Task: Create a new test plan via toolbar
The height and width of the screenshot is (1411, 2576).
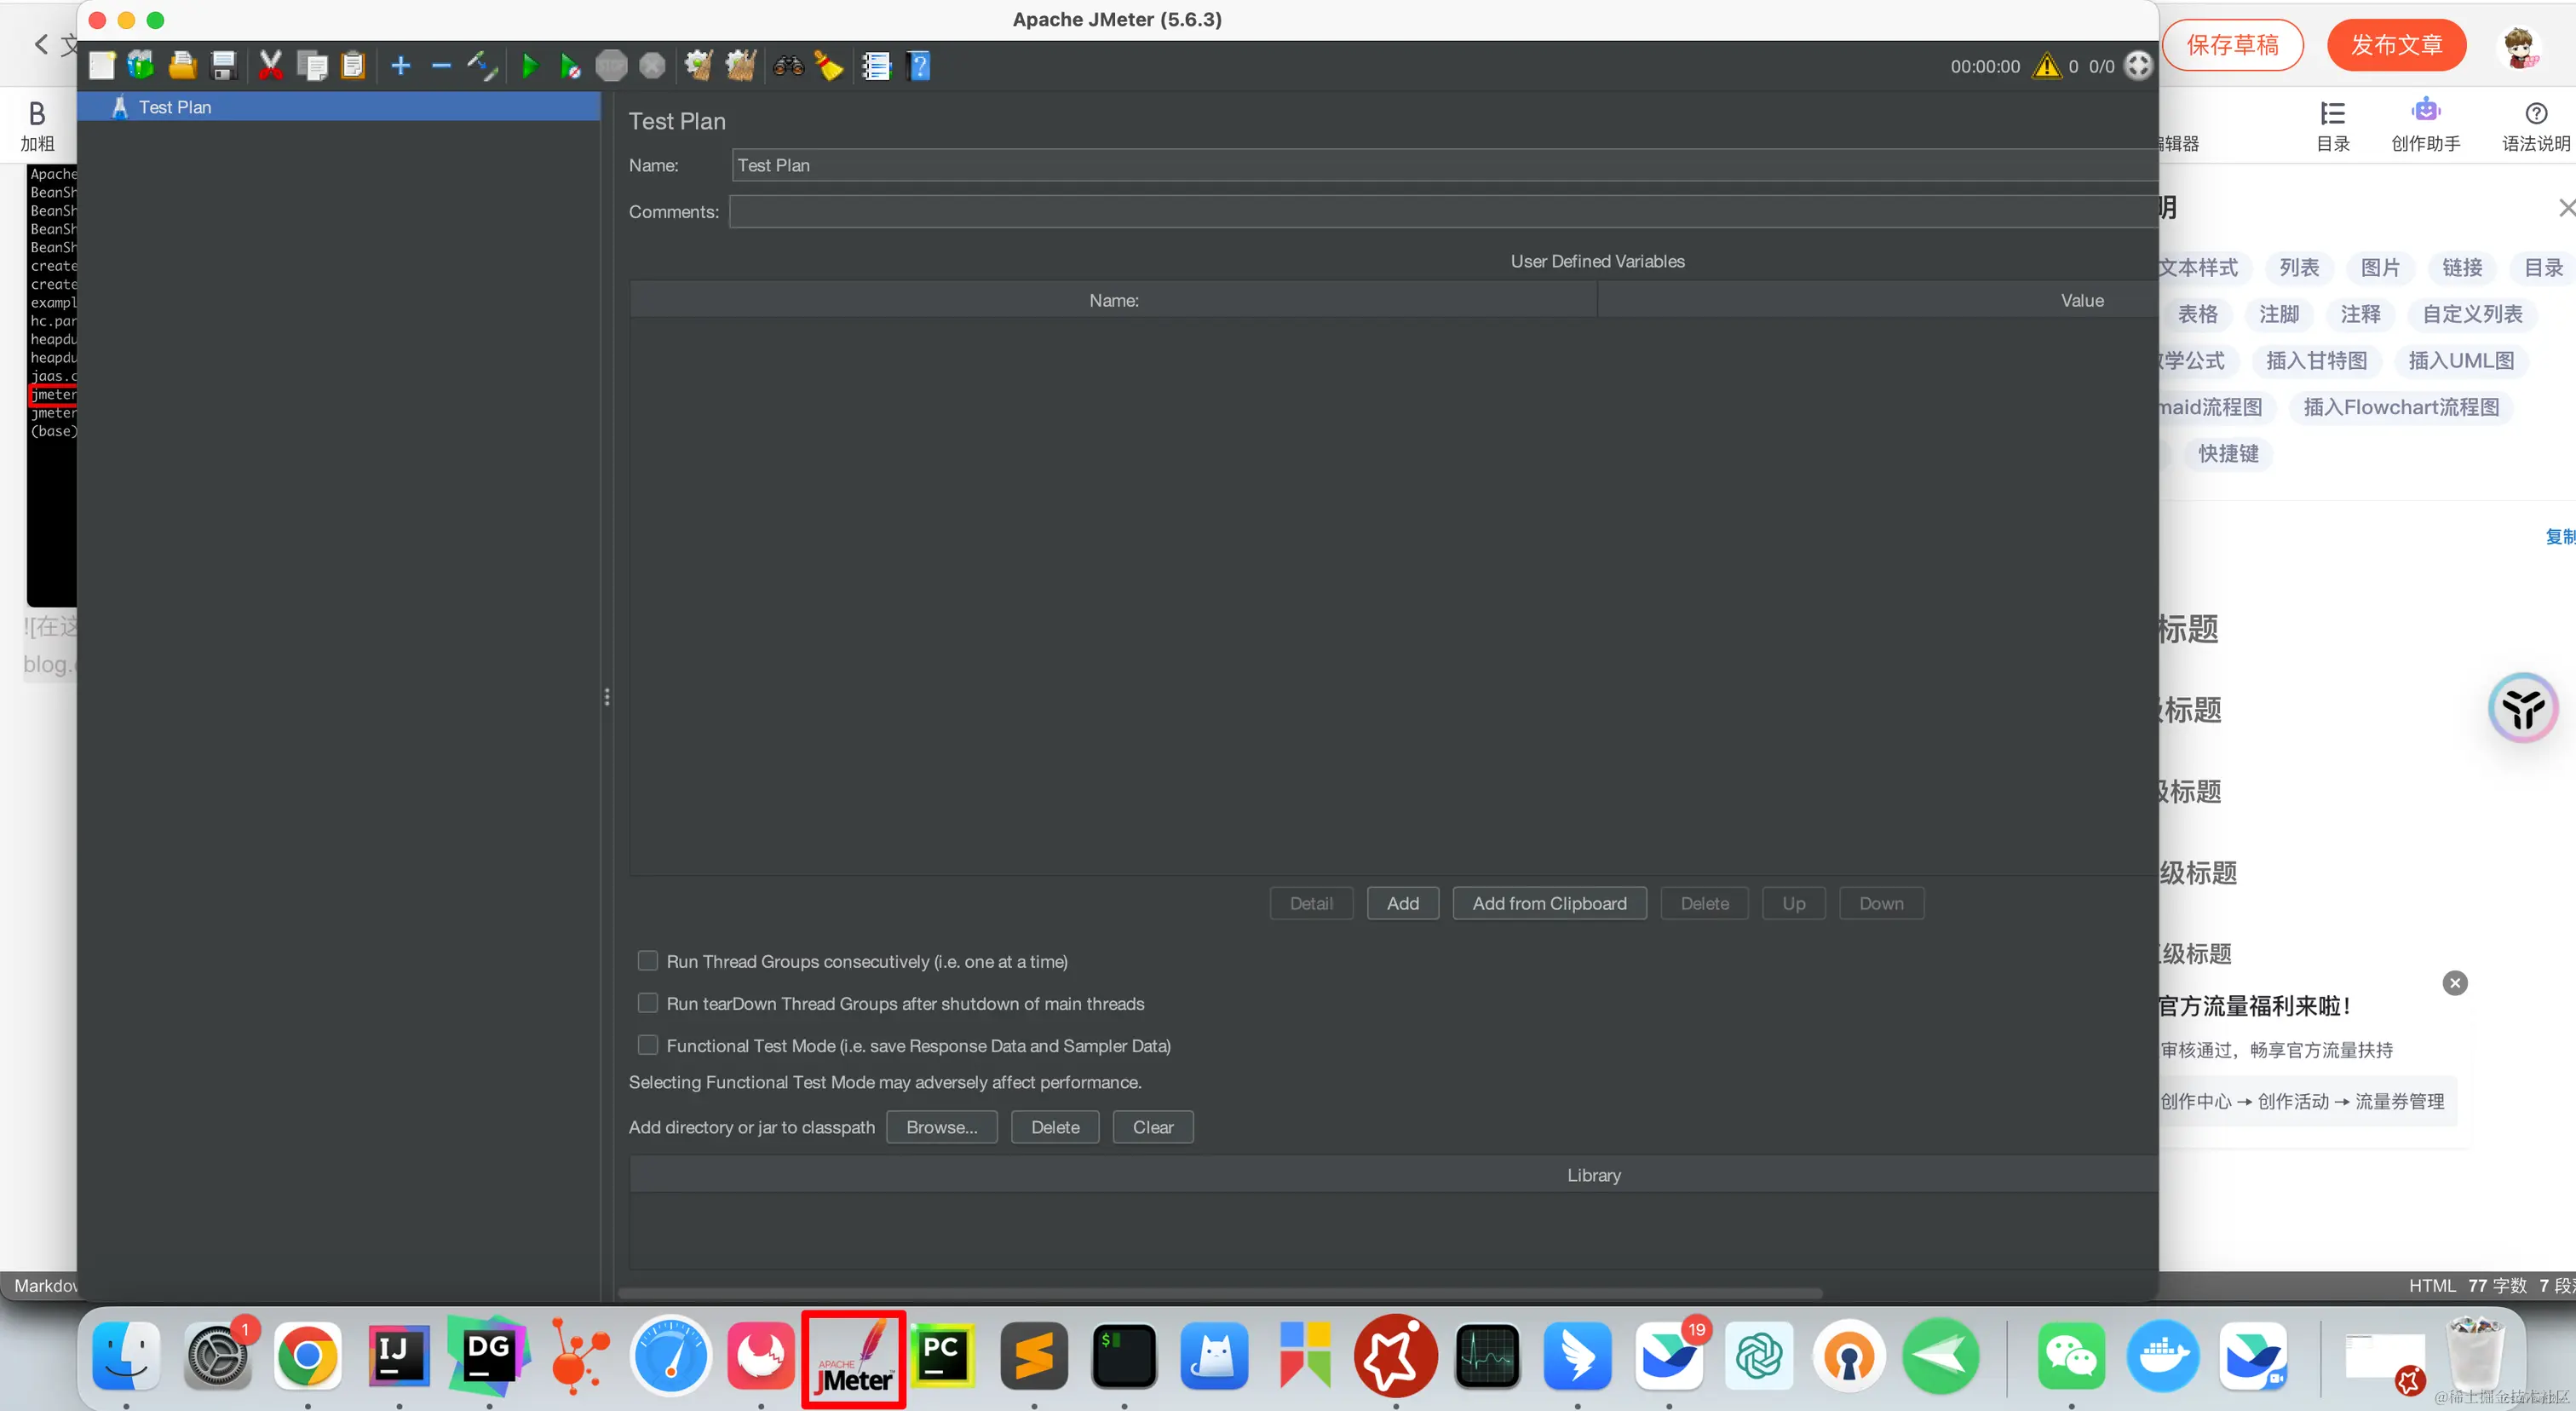Action: pyautogui.click(x=102, y=66)
